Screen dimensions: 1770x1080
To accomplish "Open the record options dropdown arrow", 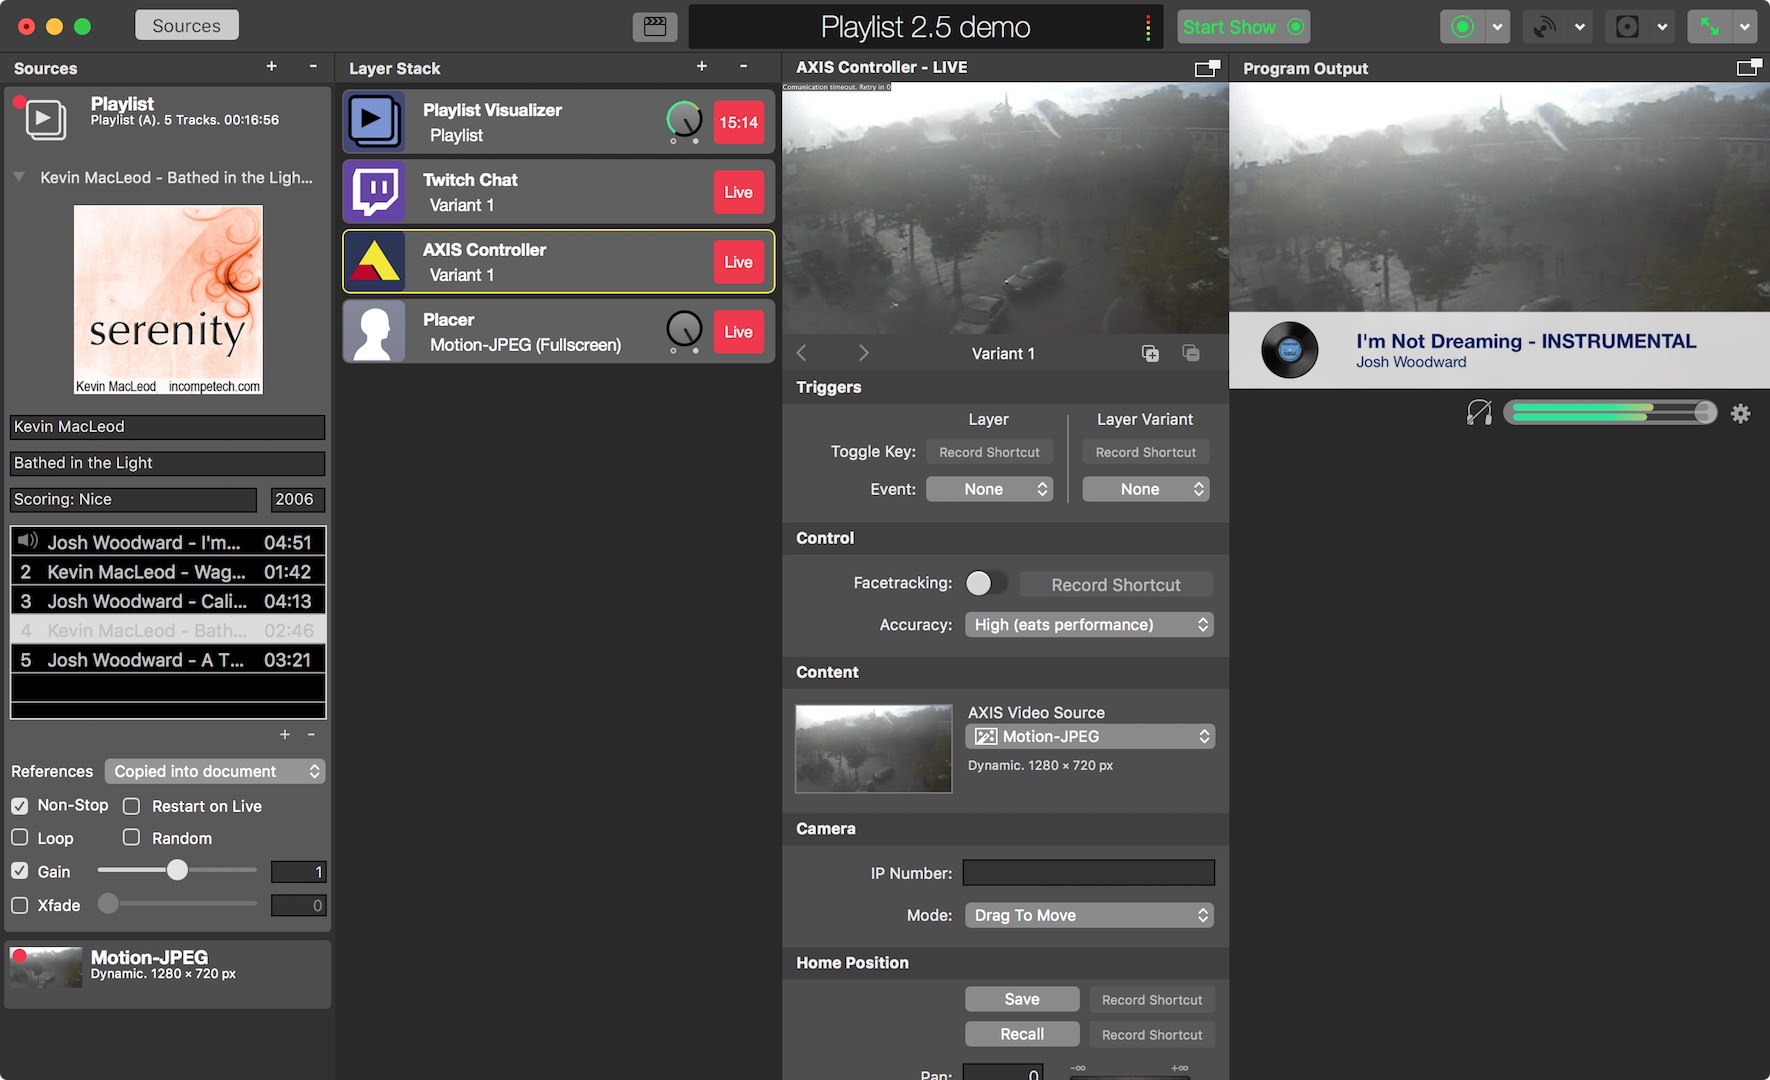I will pyautogui.click(x=1497, y=27).
